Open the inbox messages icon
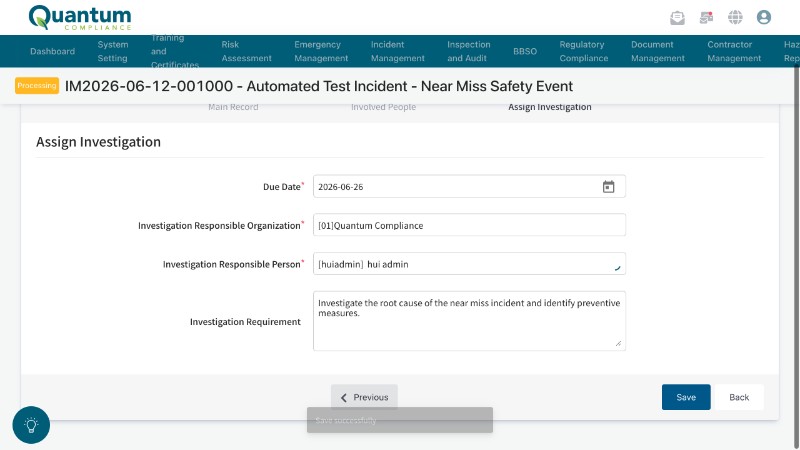Image resolution: width=800 pixels, height=450 pixels. (x=677, y=17)
